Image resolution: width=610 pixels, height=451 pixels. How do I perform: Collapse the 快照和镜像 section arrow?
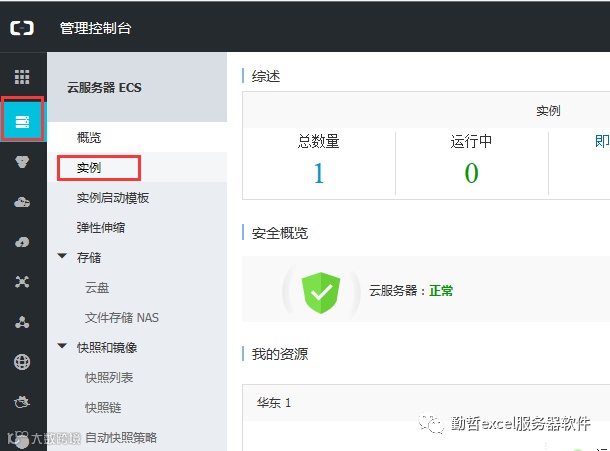62,346
